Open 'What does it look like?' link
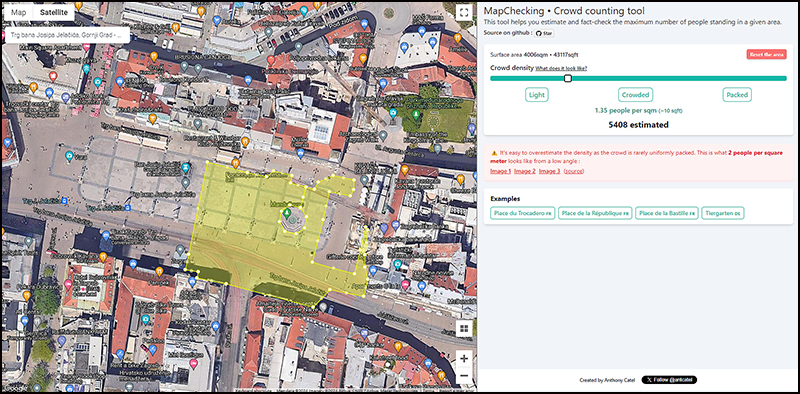The image size is (800, 394). click(561, 68)
